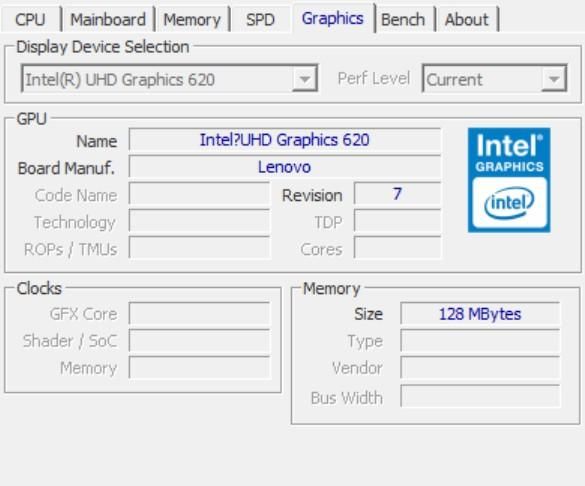Screen dimensions: 585x486
Task: Select the Graphics tab
Action: (333, 18)
